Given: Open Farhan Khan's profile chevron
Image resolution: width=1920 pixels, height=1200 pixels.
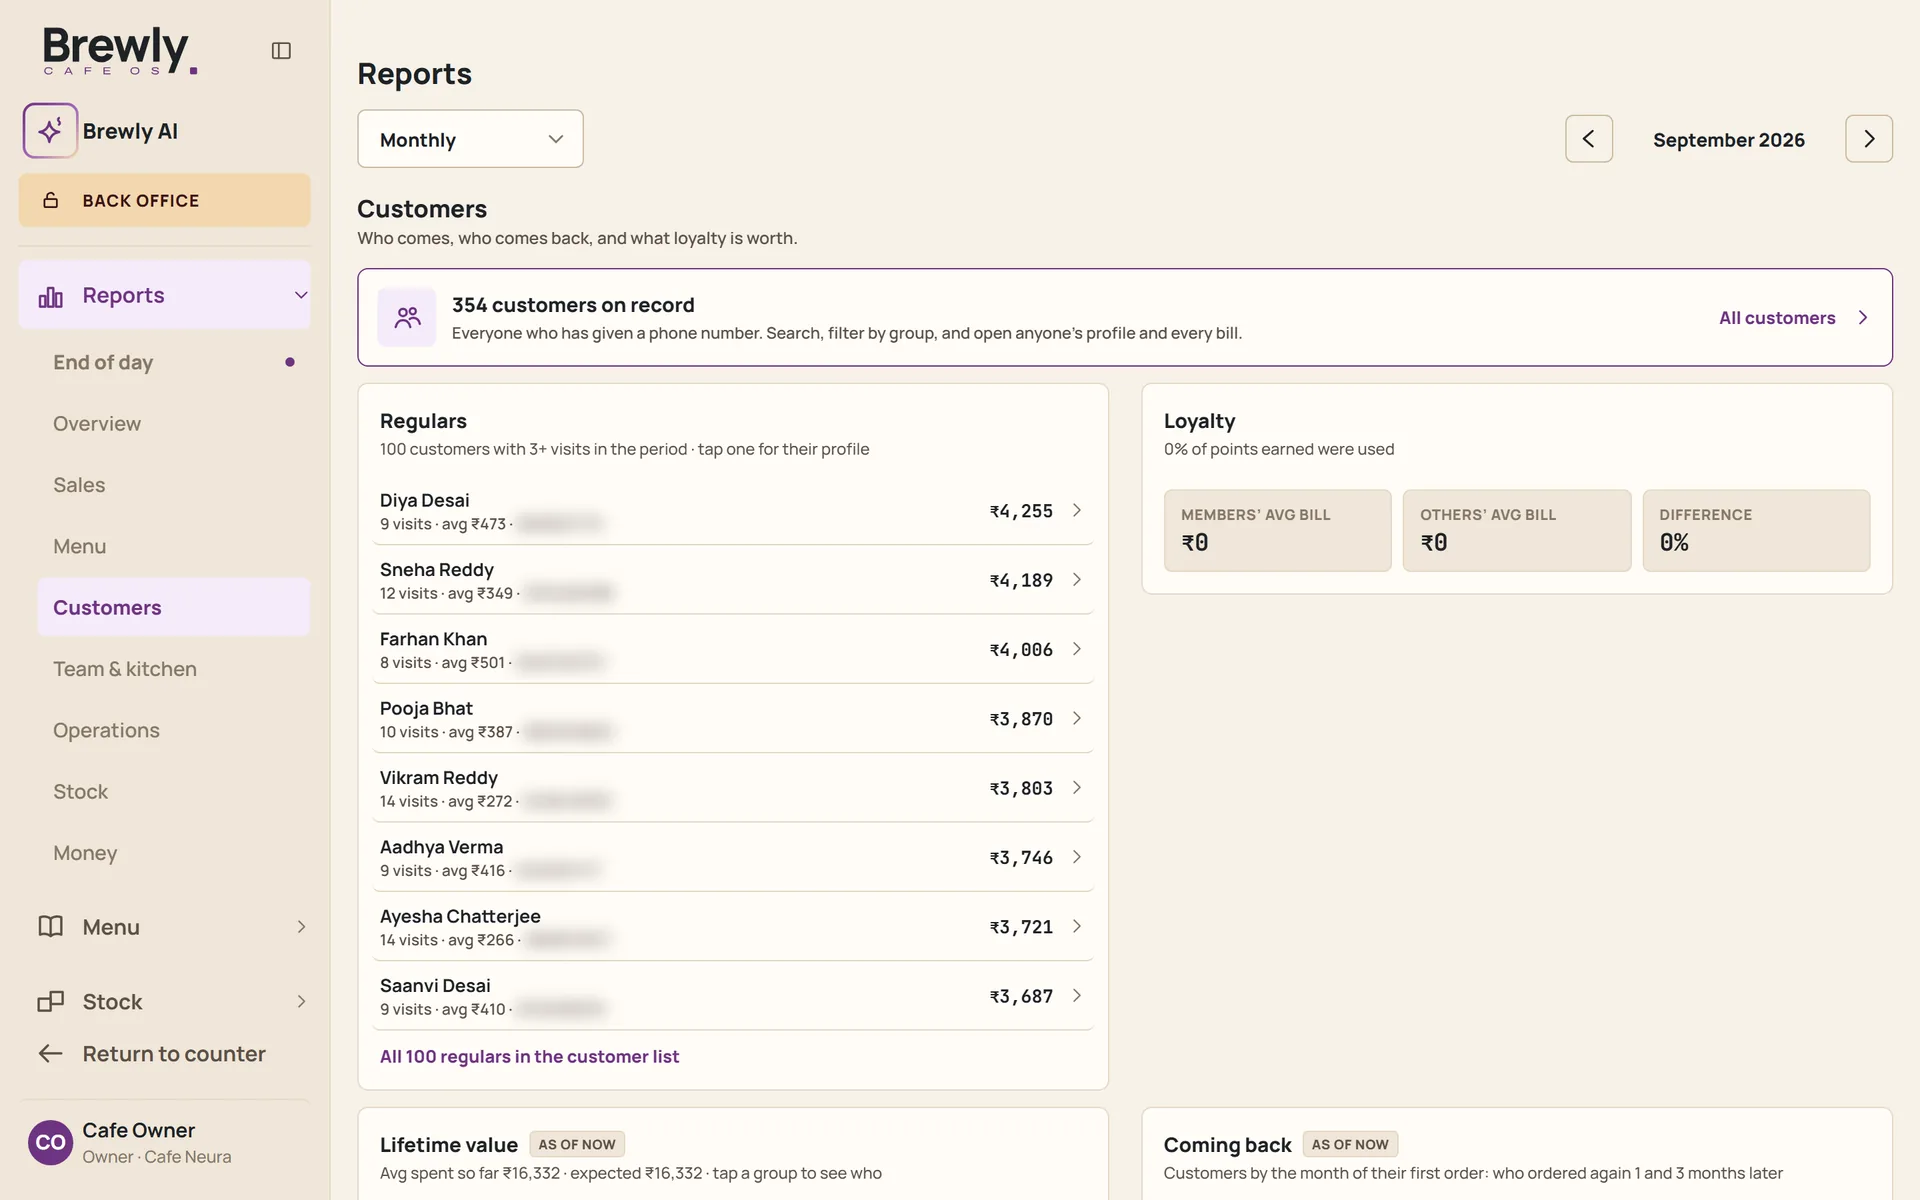Looking at the screenshot, I should click(1077, 649).
